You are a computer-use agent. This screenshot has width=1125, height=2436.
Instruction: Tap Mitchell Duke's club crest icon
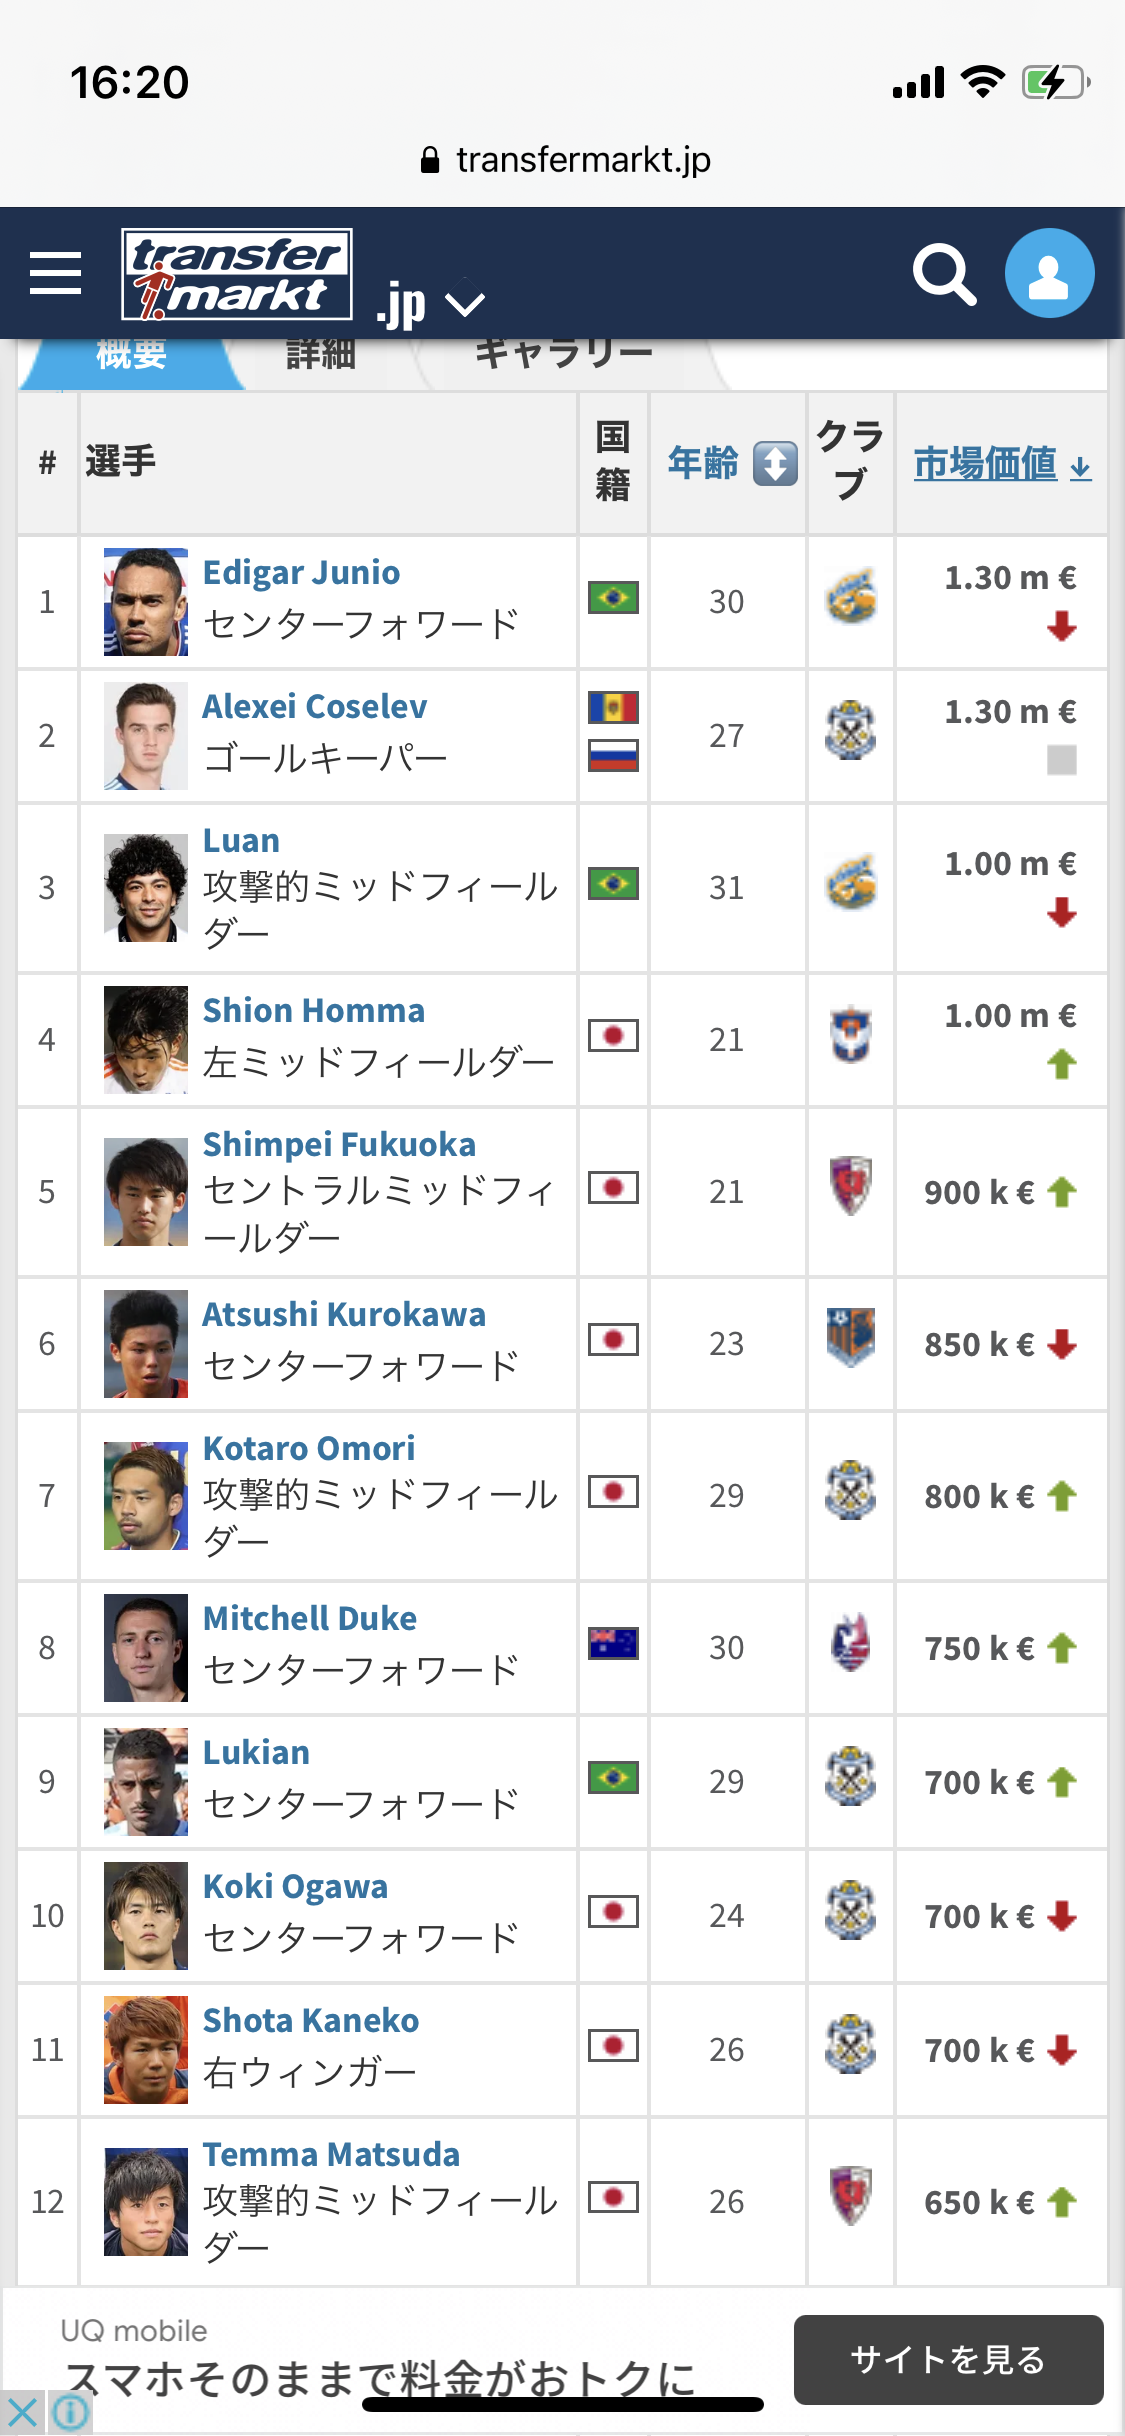850,1643
